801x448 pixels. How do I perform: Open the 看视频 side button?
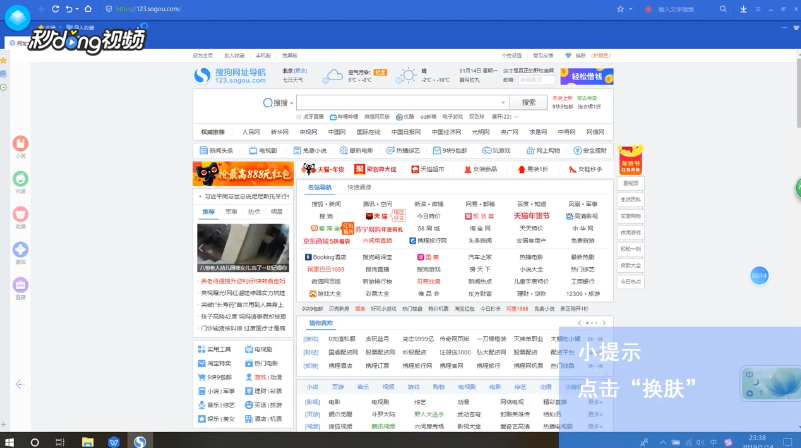click(630, 183)
